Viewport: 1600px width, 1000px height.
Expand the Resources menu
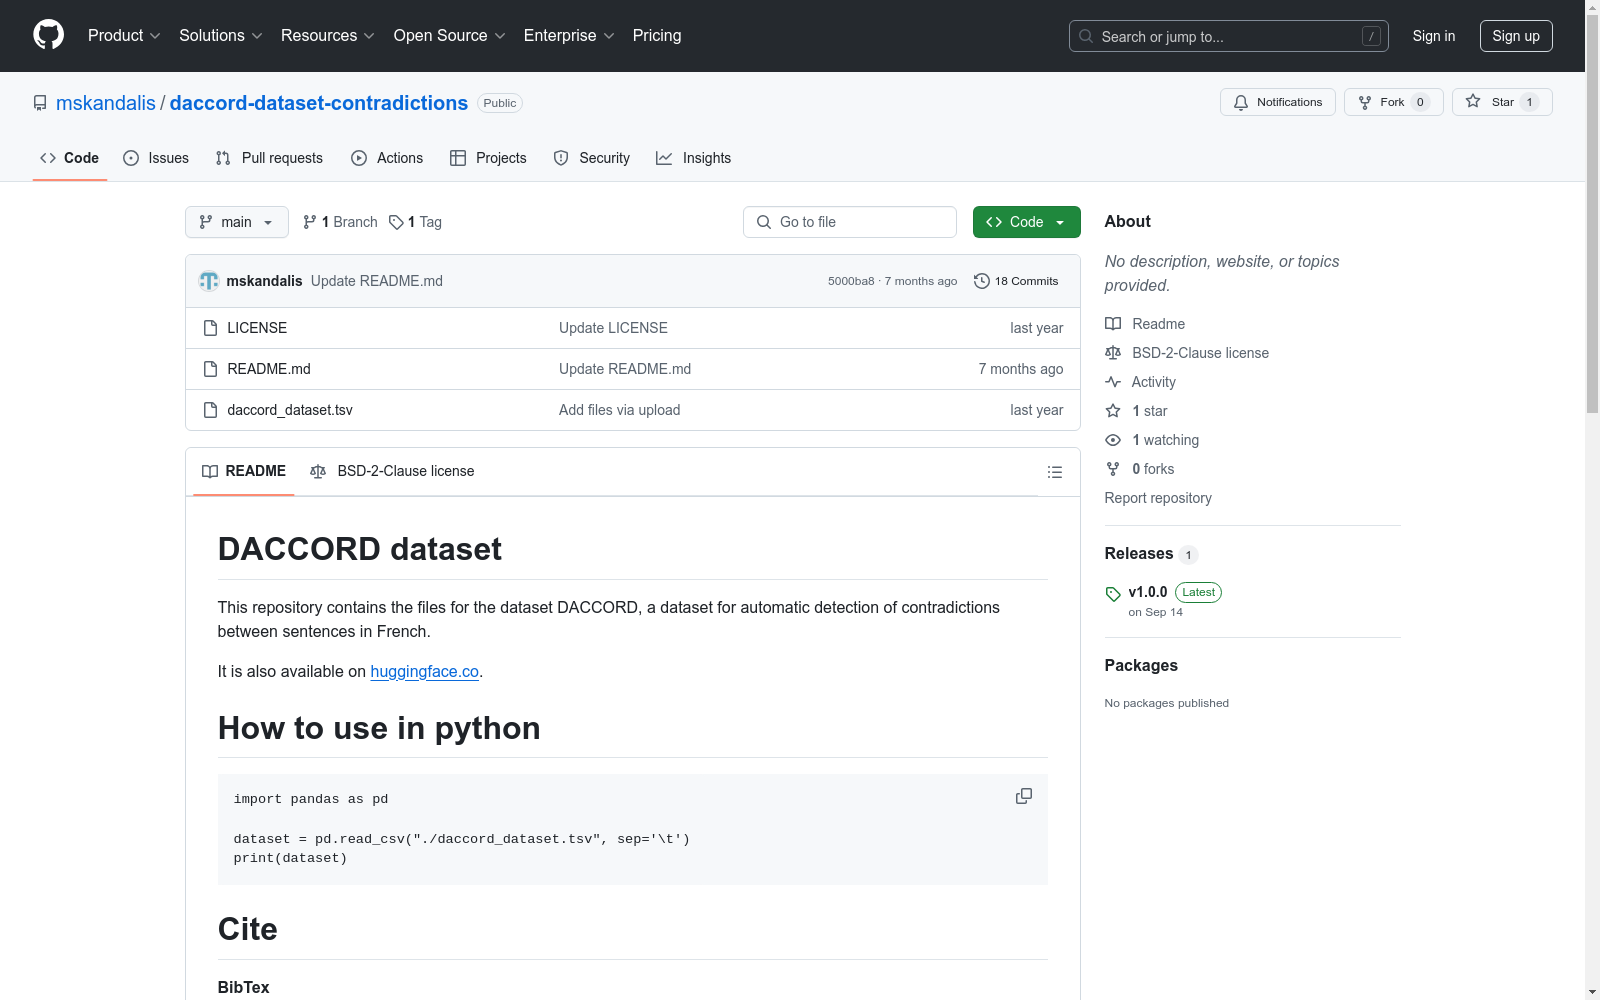(x=328, y=35)
